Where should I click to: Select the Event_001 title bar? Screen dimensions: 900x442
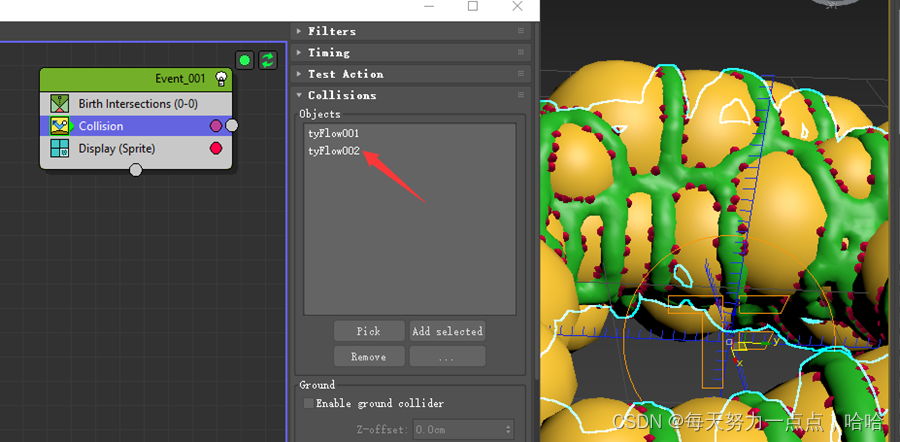pyautogui.click(x=136, y=79)
